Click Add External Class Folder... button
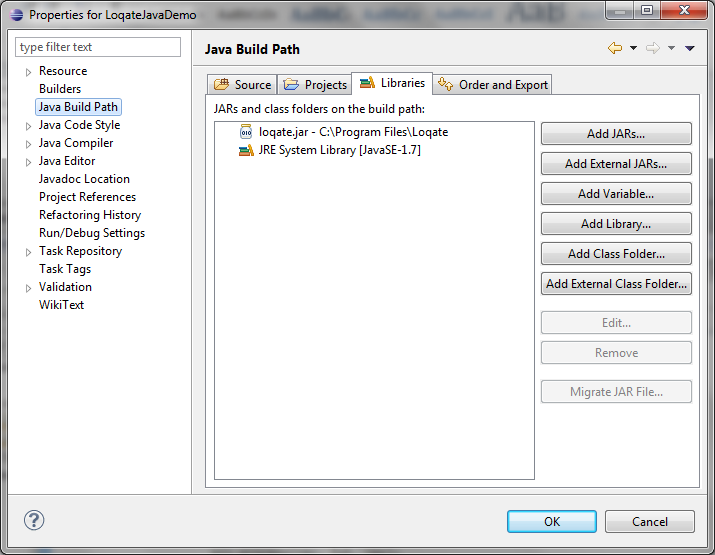 pyautogui.click(x=616, y=284)
